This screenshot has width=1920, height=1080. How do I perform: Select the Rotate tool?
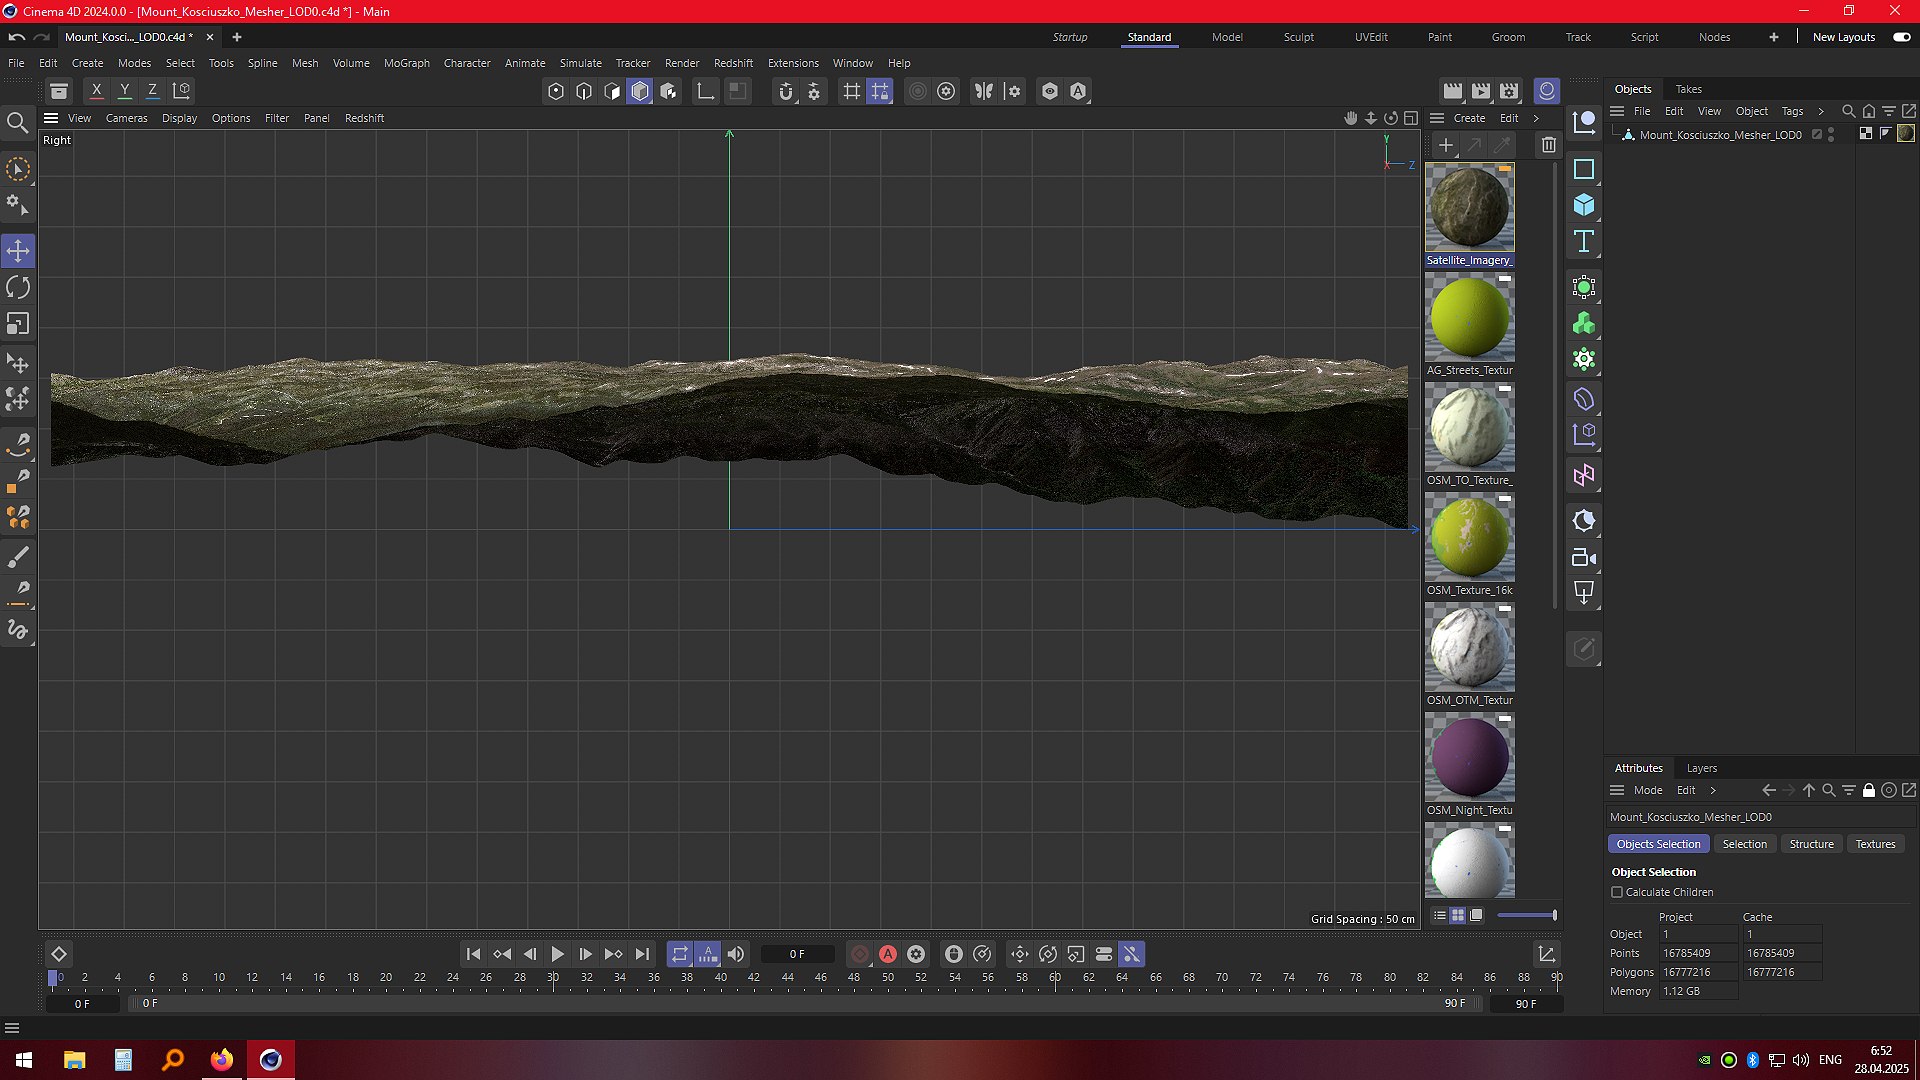click(x=18, y=288)
